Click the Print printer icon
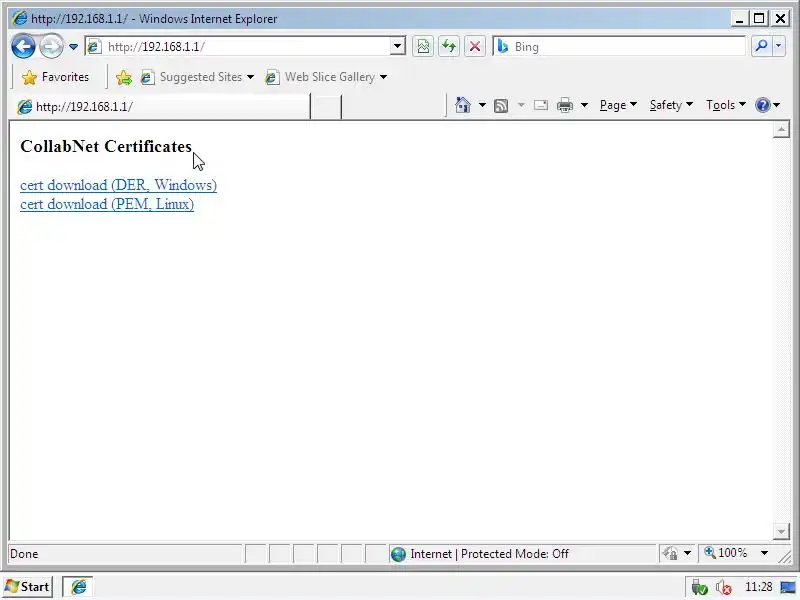 click(x=565, y=106)
